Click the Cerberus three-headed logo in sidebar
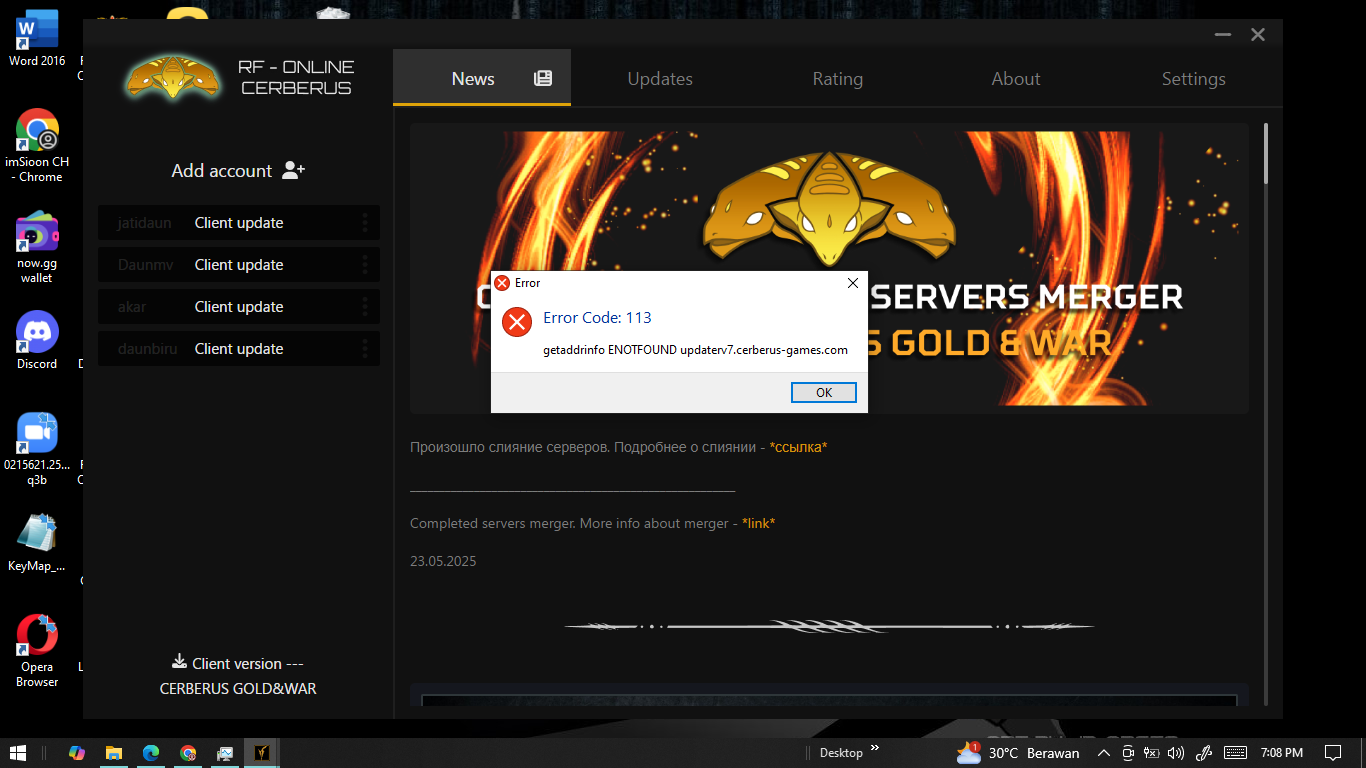 (174, 78)
